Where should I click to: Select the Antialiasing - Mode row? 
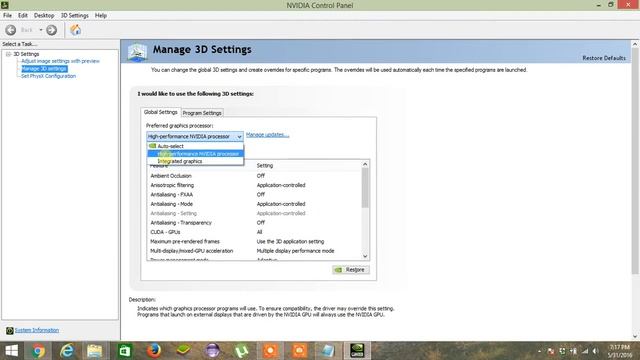(x=254, y=204)
